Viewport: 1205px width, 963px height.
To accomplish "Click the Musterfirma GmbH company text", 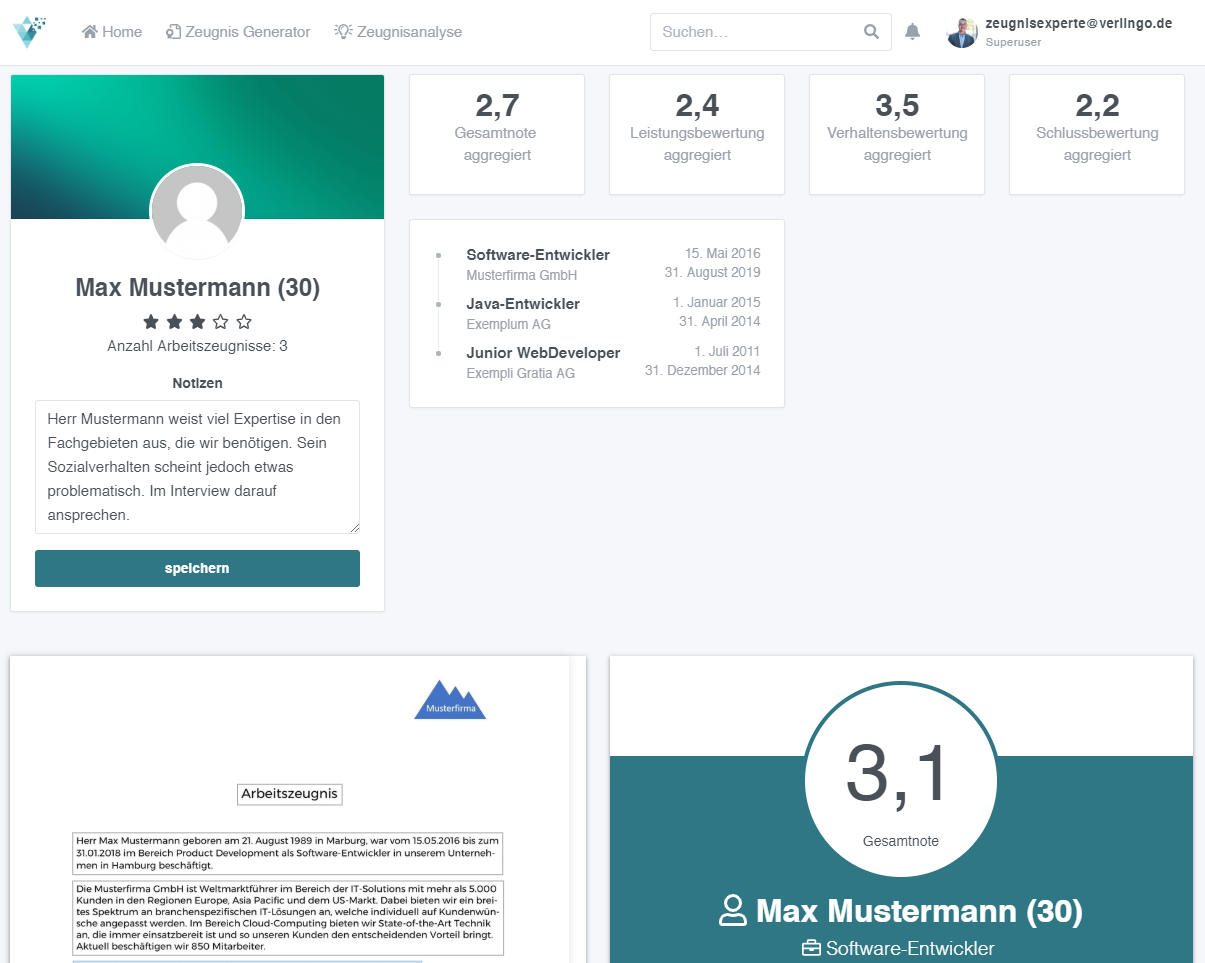I will pos(521,275).
